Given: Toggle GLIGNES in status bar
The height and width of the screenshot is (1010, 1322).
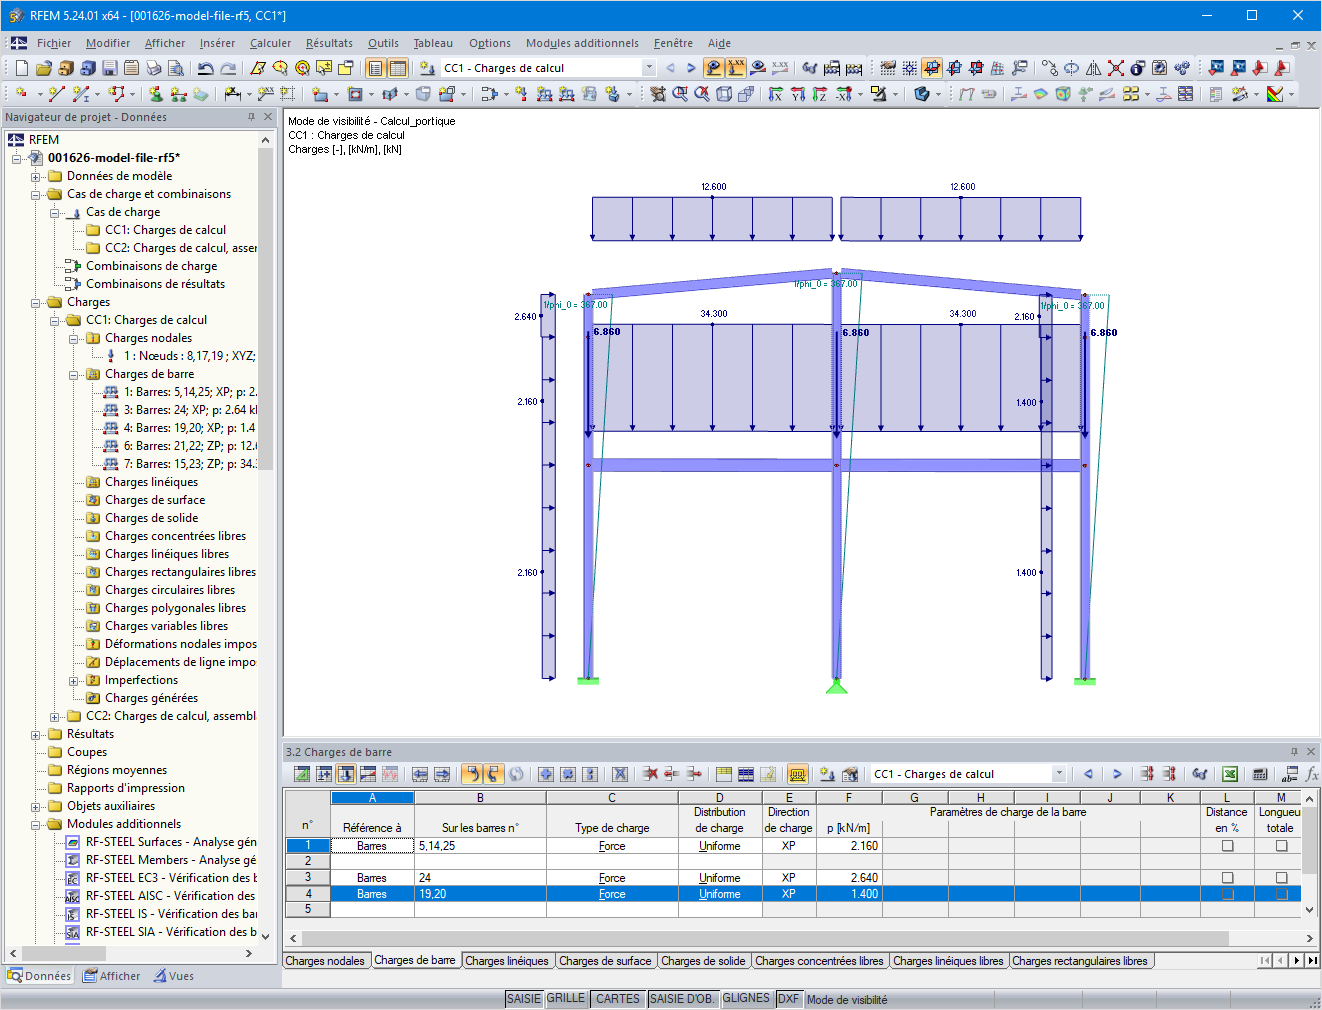Looking at the screenshot, I should point(746,999).
